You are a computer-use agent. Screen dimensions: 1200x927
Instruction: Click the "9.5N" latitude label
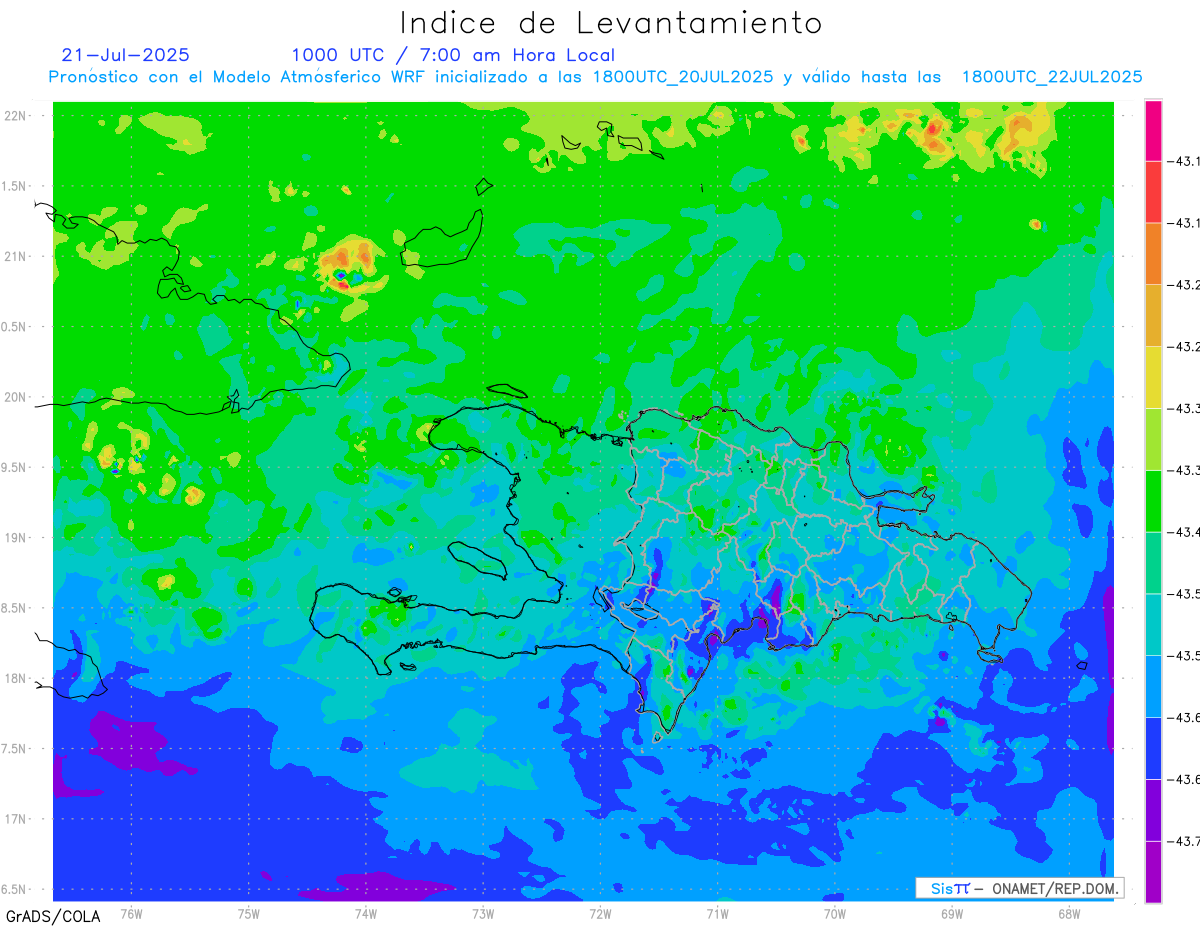point(15,467)
